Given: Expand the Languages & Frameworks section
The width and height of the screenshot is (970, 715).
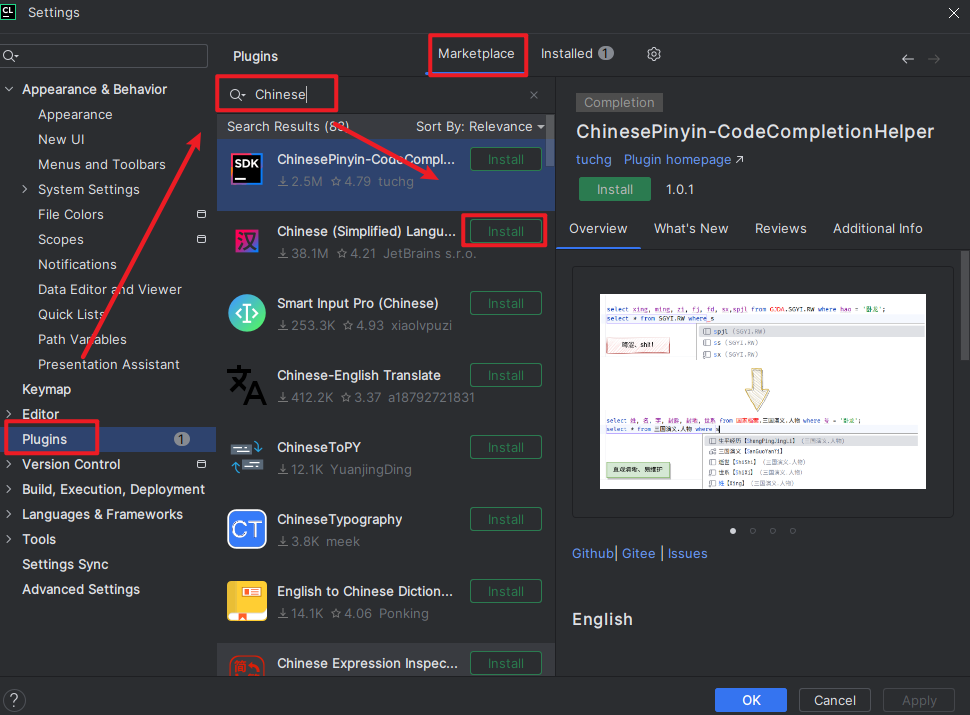Looking at the screenshot, I should click(10, 515).
